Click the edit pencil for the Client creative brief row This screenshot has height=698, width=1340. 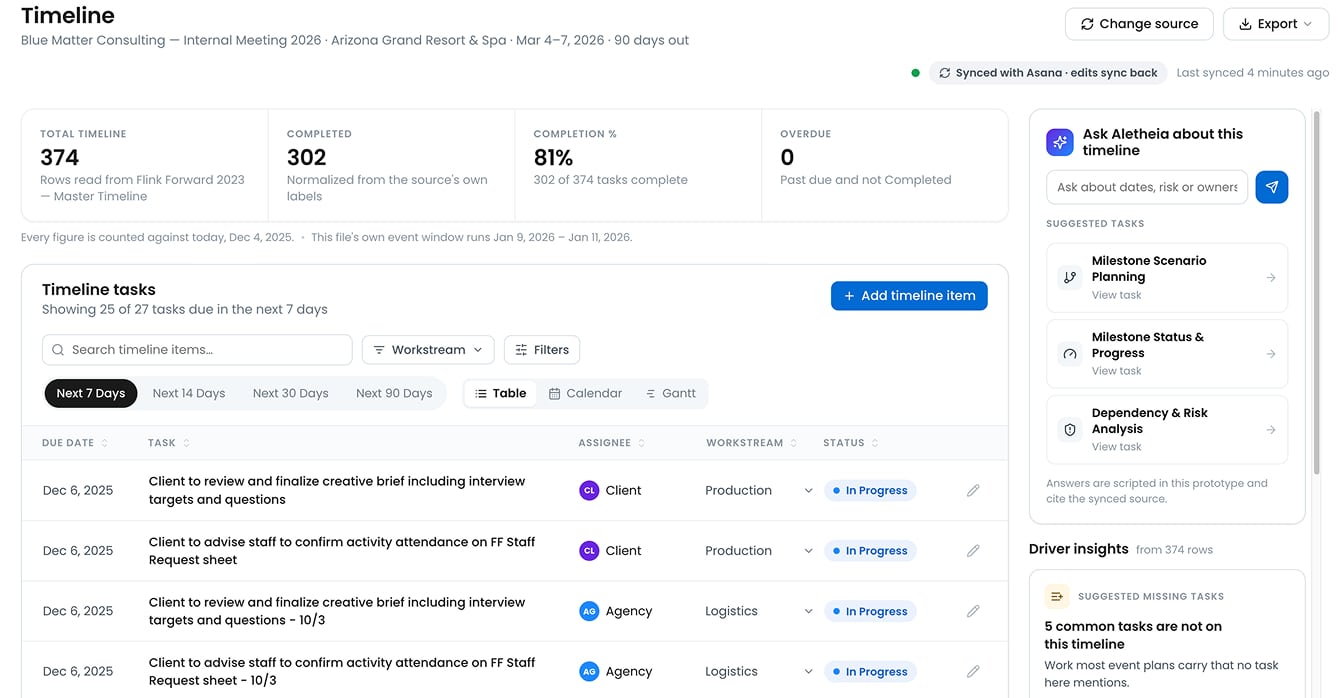973,491
